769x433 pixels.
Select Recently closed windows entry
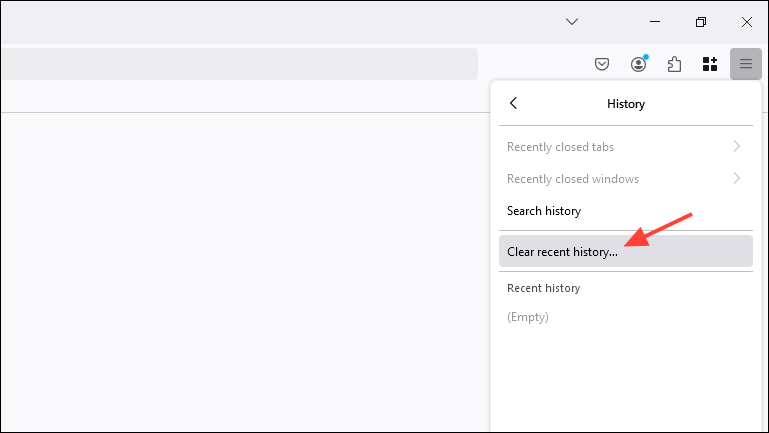click(572, 179)
